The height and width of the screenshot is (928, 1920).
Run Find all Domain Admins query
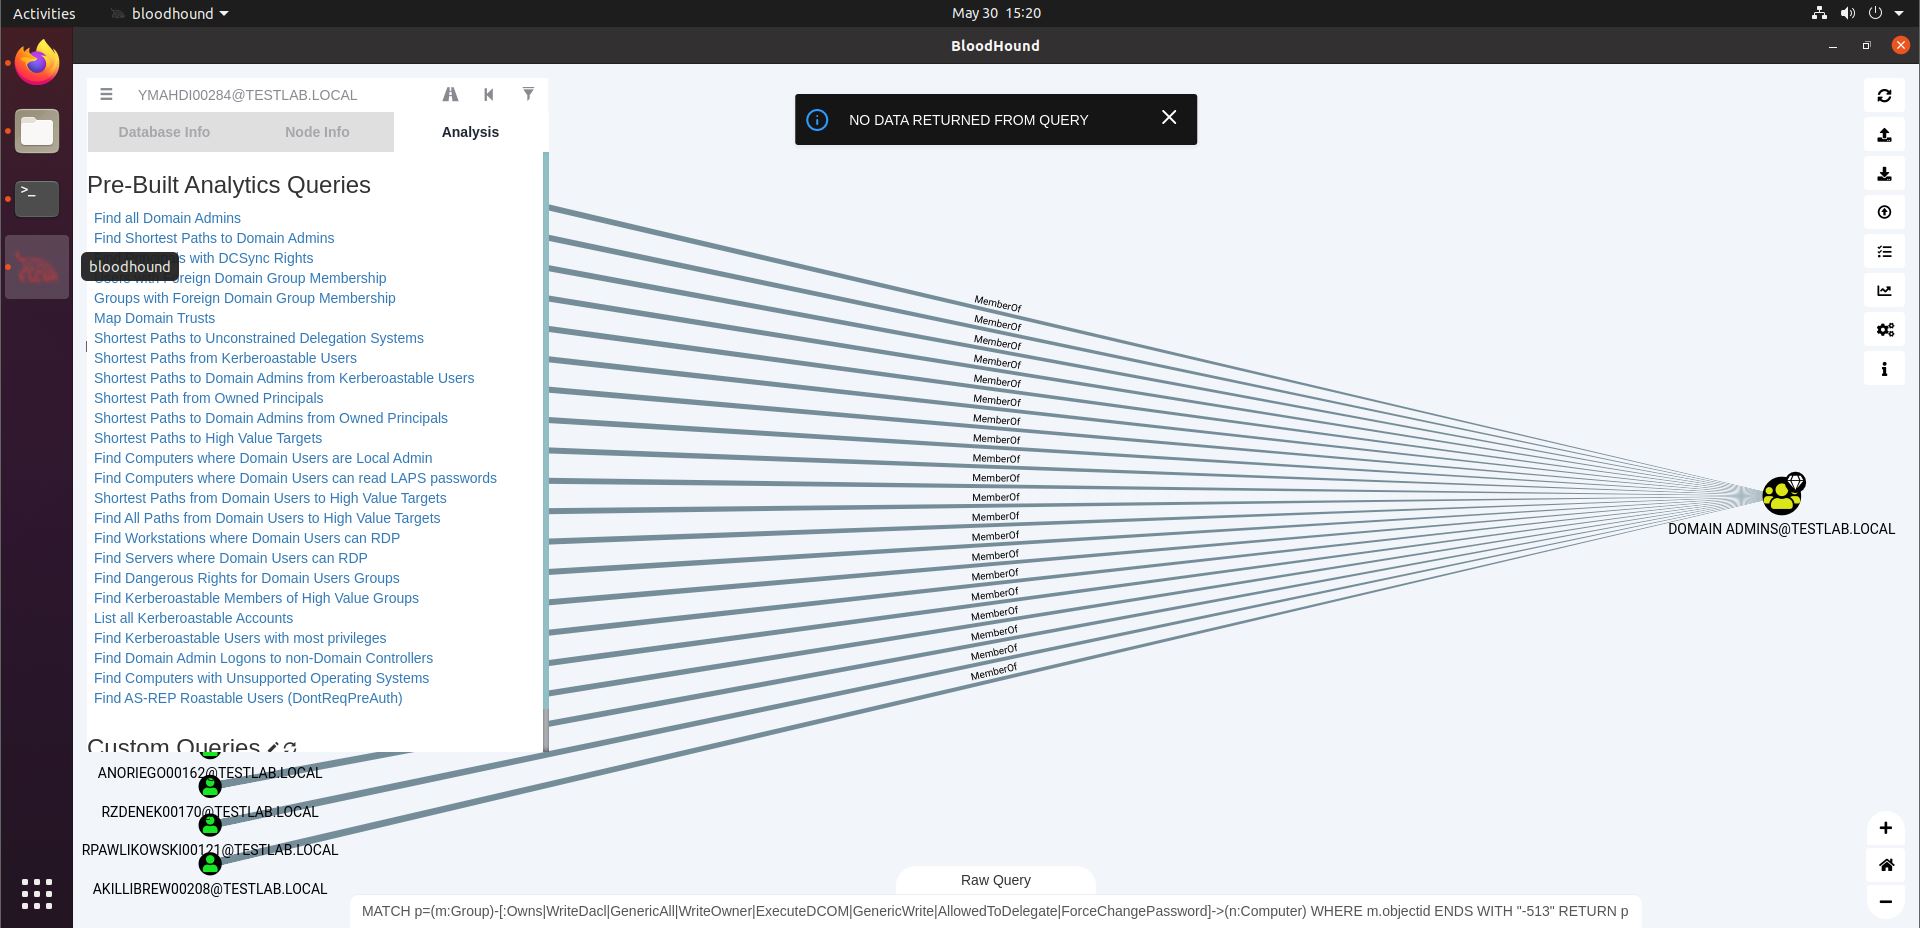167,218
